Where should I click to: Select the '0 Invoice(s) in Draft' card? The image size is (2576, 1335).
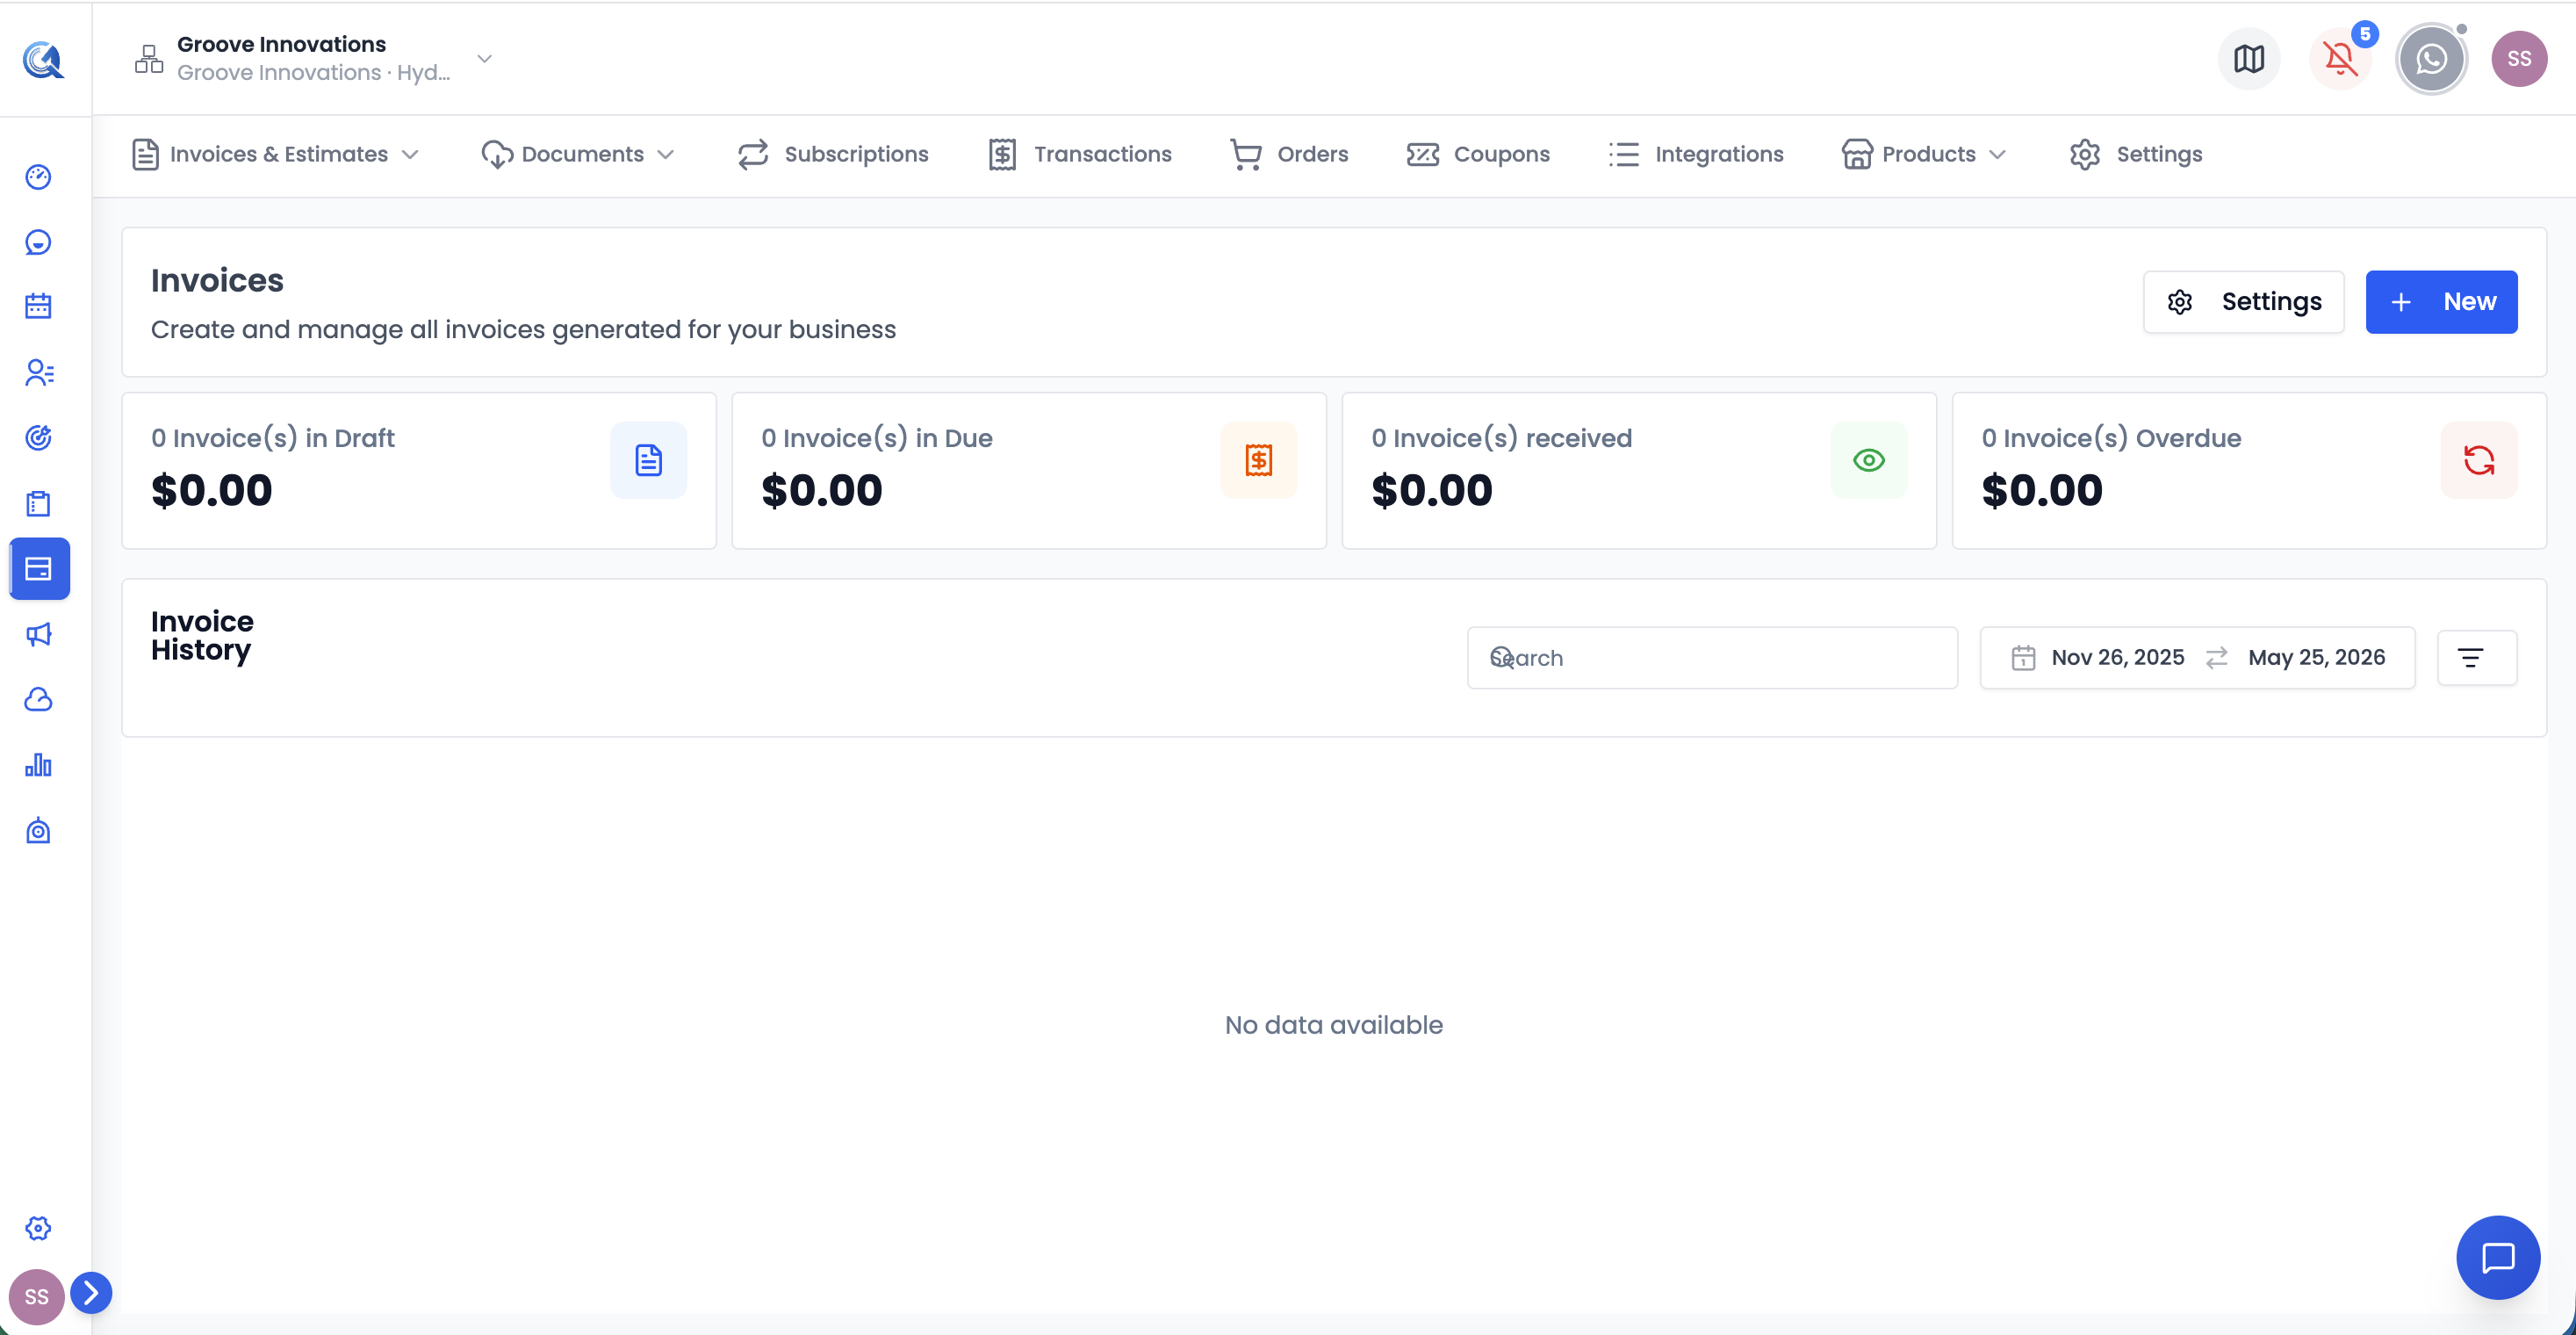(419, 471)
